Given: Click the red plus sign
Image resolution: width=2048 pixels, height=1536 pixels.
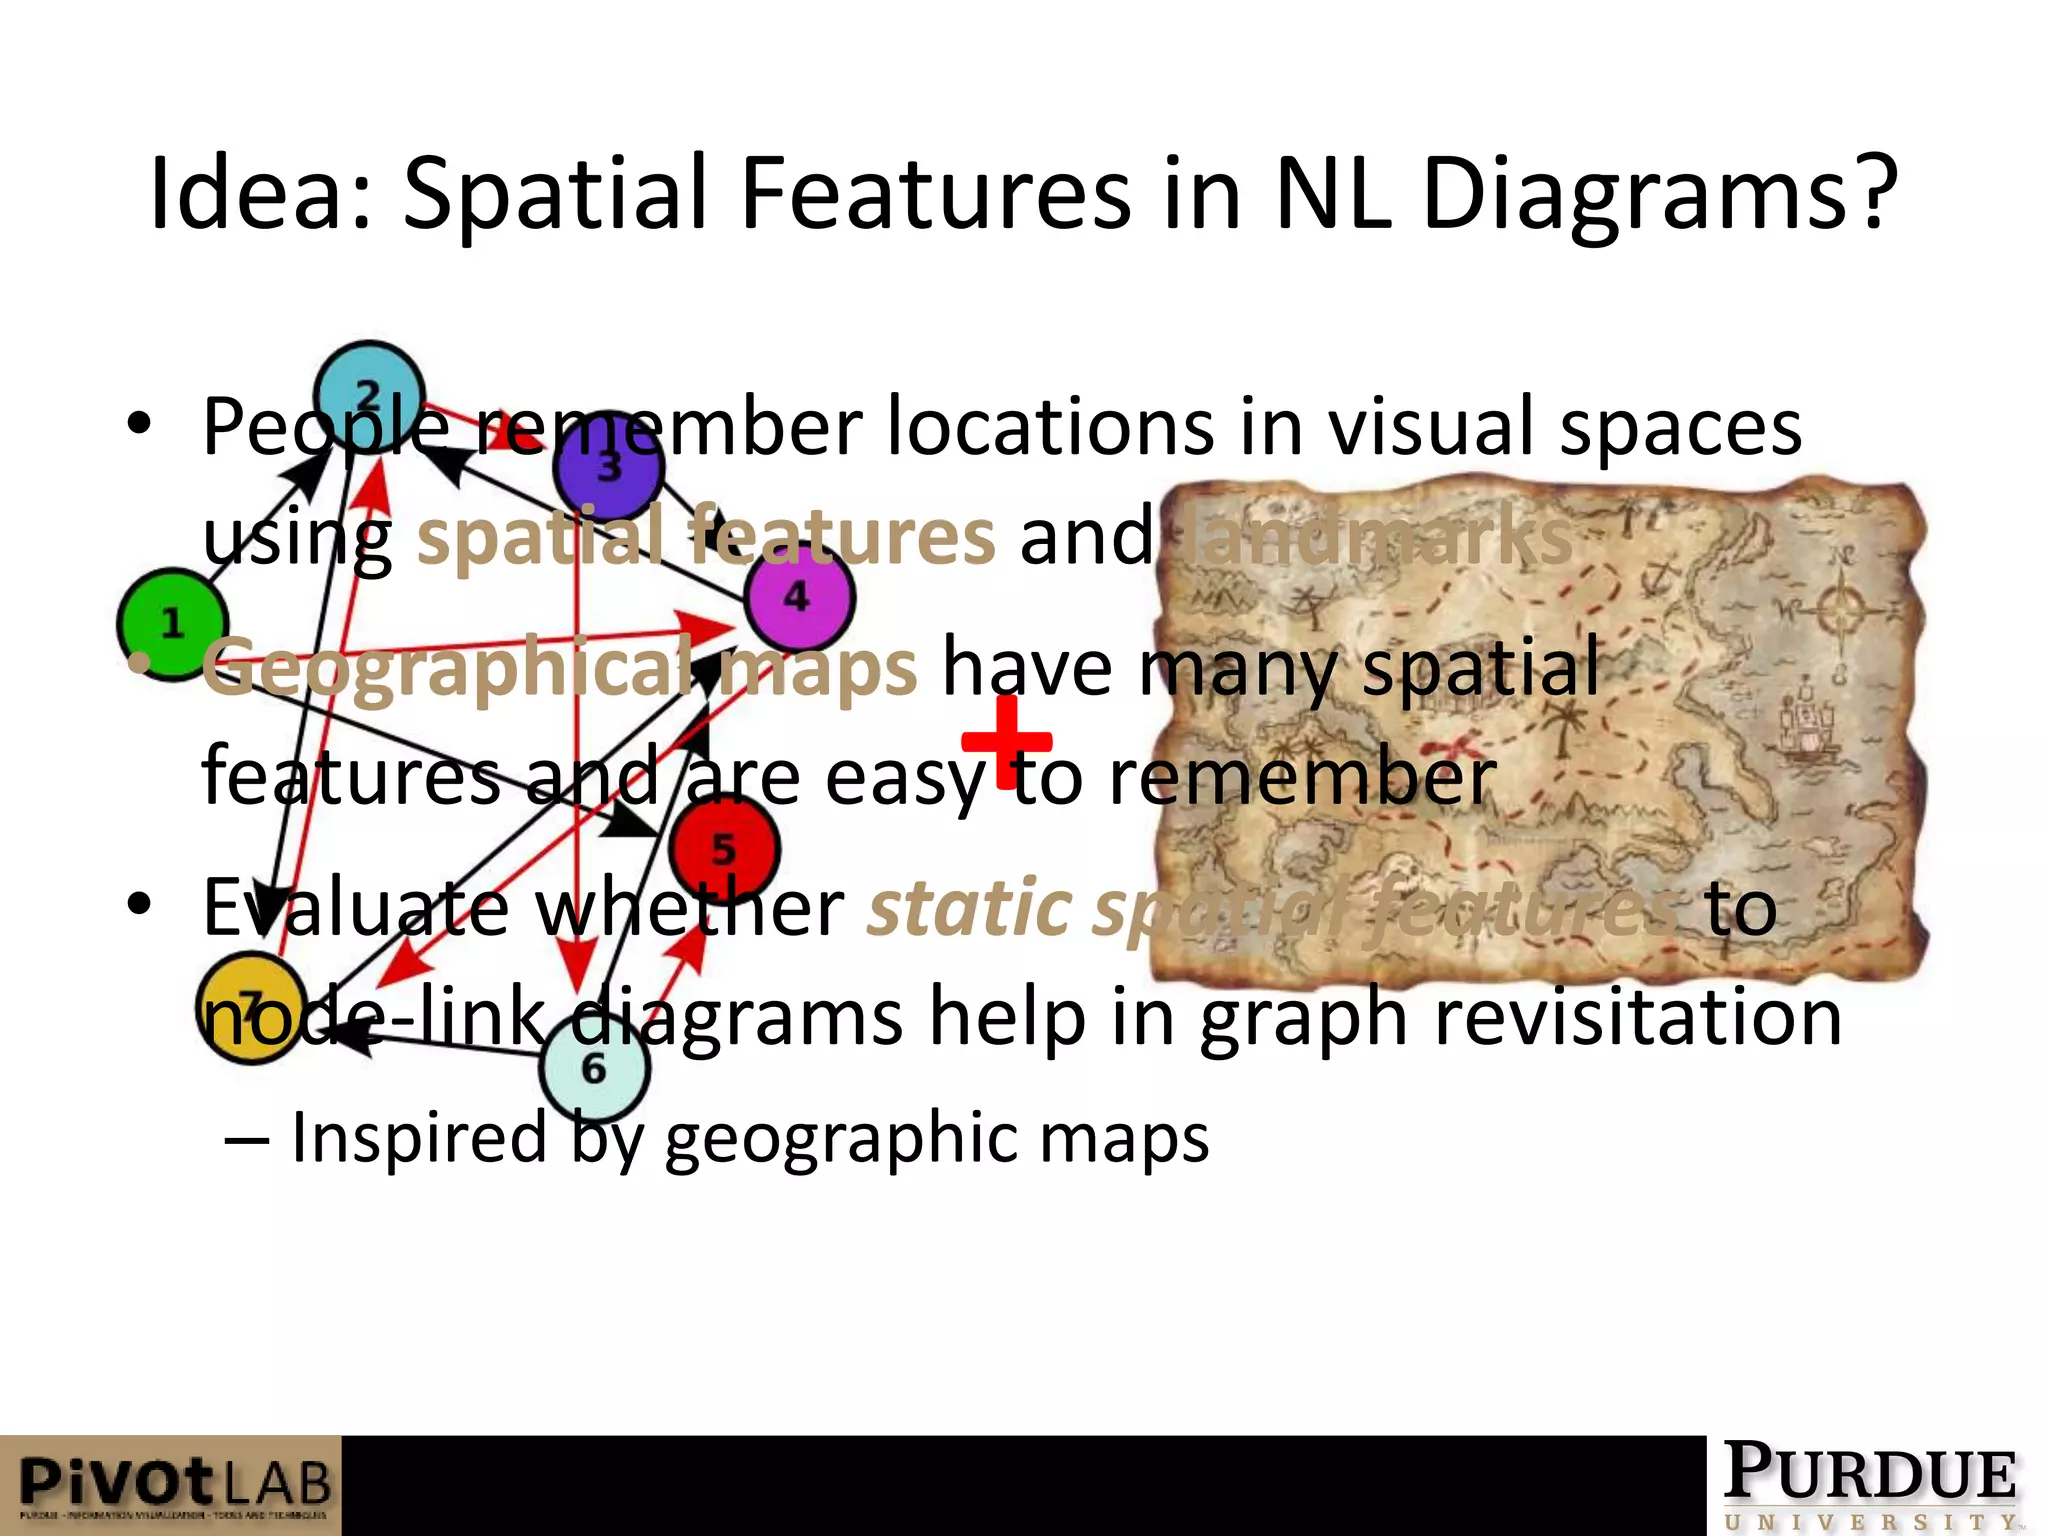Looking at the screenshot, I should (x=1005, y=740).
